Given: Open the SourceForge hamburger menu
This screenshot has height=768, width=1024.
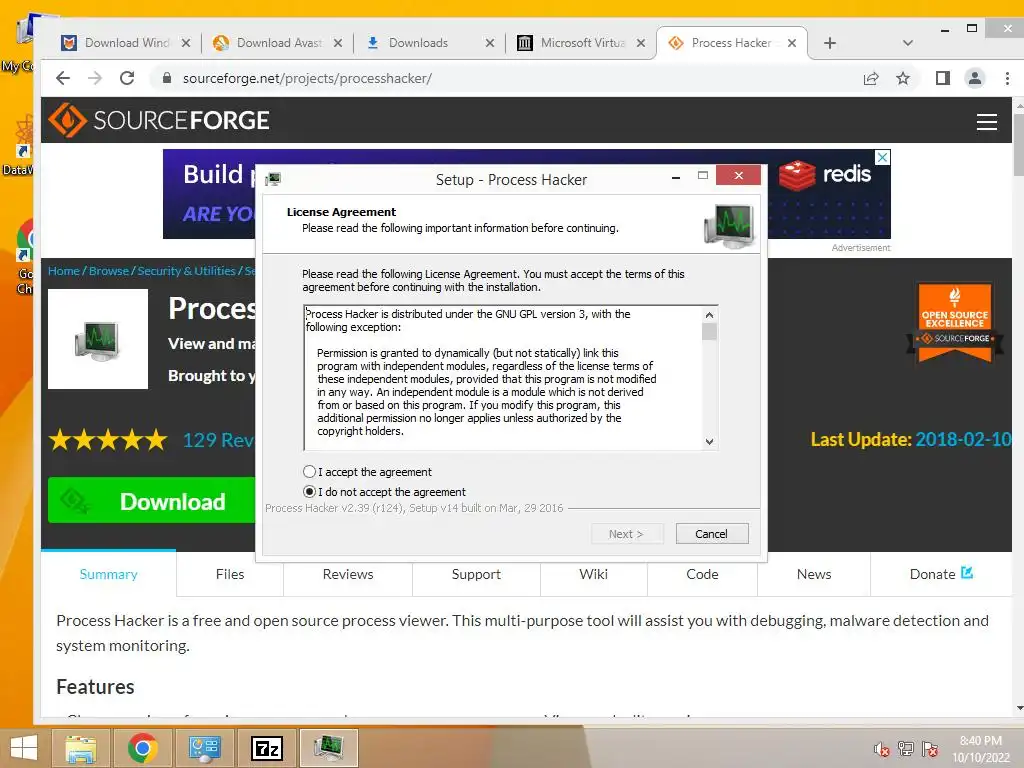Looking at the screenshot, I should [987, 121].
